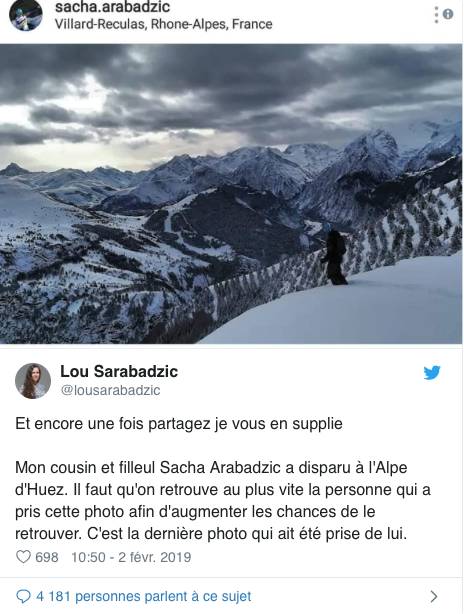464x614 pixels.
Task: Click the 'Et encore une fois partagez' line
Action: pyautogui.click(x=179, y=424)
